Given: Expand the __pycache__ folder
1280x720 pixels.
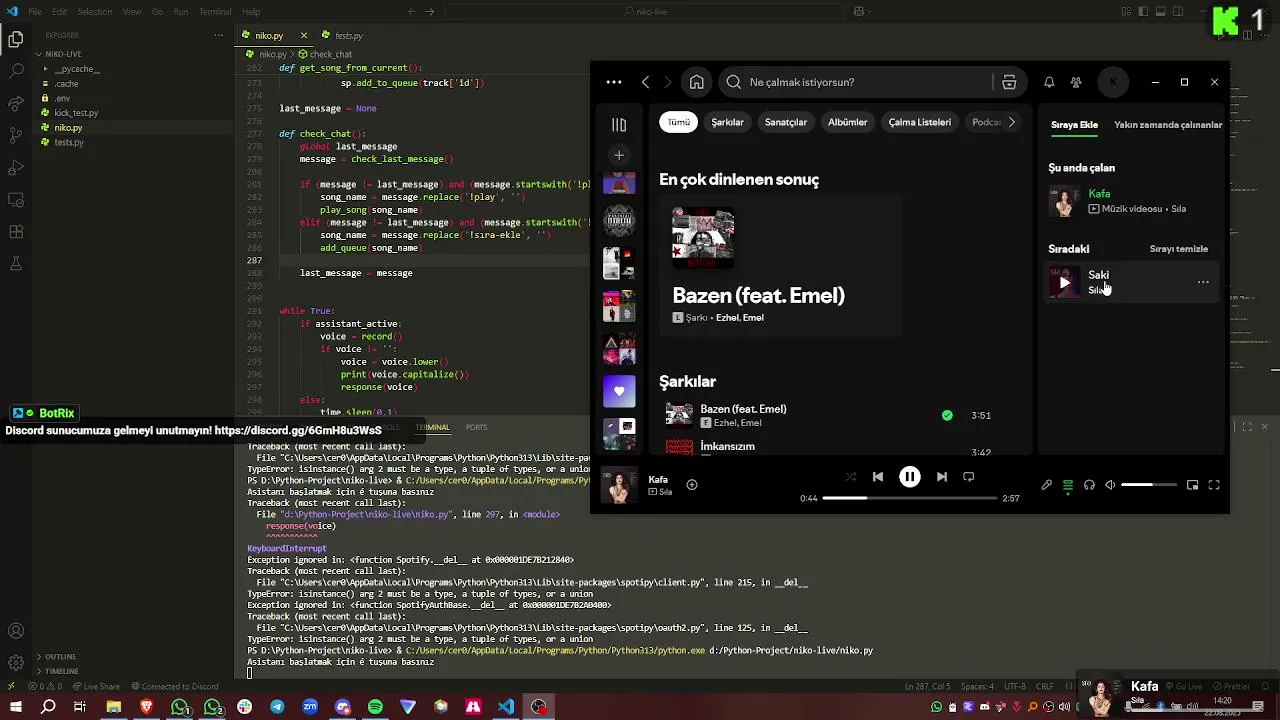Looking at the screenshot, I should click(x=77, y=69).
